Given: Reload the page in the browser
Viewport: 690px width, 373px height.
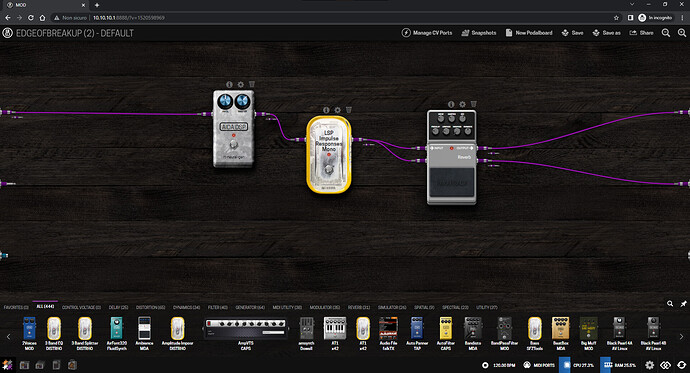Looking at the screenshot, I should point(31,18).
